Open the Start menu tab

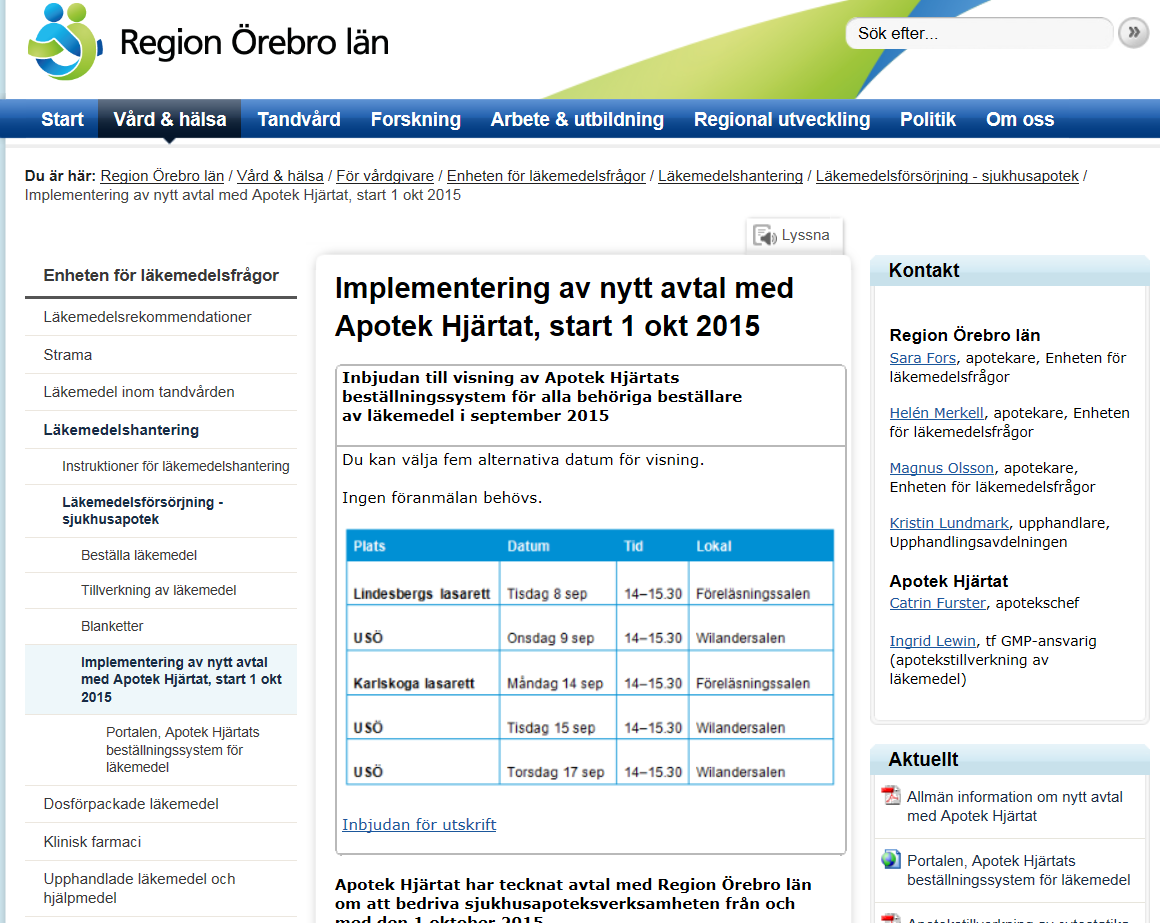pos(62,119)
